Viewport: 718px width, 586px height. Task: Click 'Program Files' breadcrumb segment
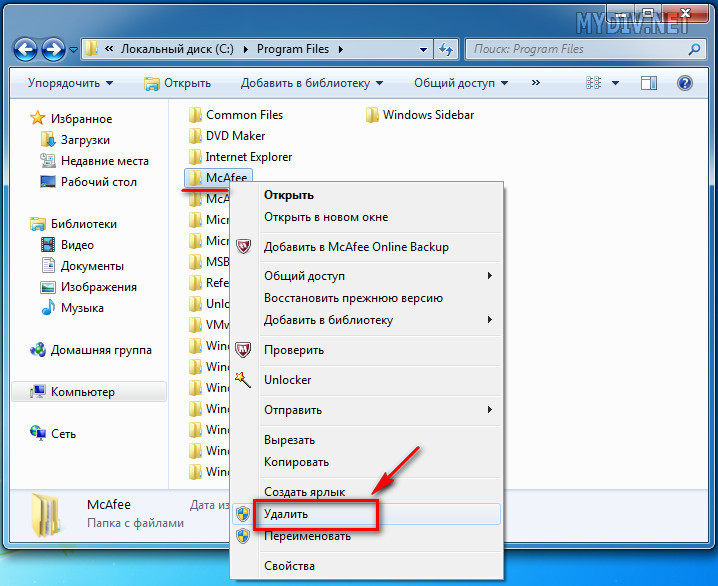pos(293,49)
